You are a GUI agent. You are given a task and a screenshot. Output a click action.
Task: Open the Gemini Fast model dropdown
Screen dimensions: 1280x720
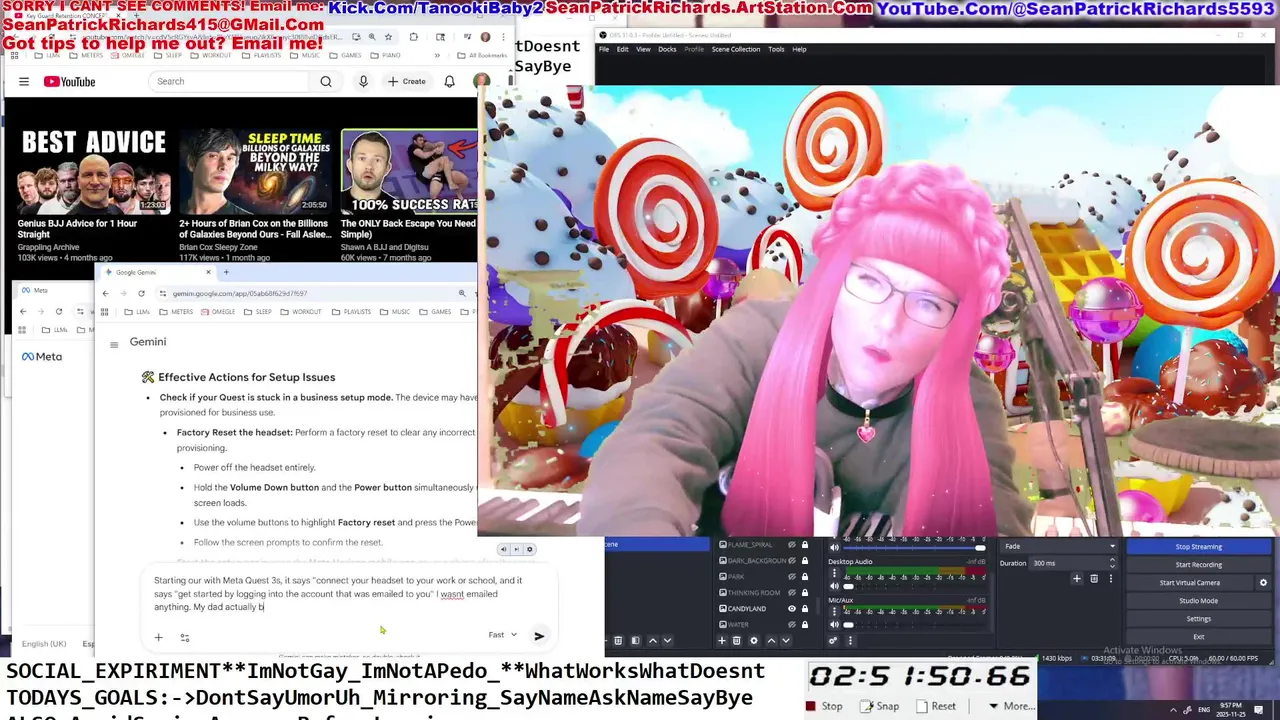tap(503, 635)
